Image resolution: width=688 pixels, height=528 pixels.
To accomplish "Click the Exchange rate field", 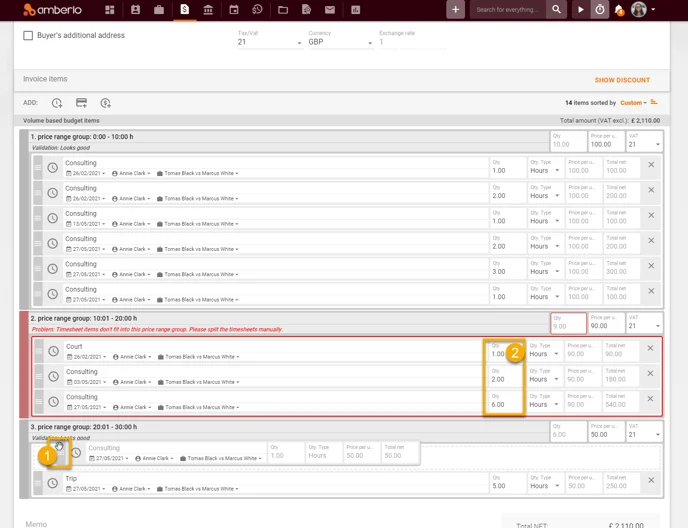I will pos(412,42).
